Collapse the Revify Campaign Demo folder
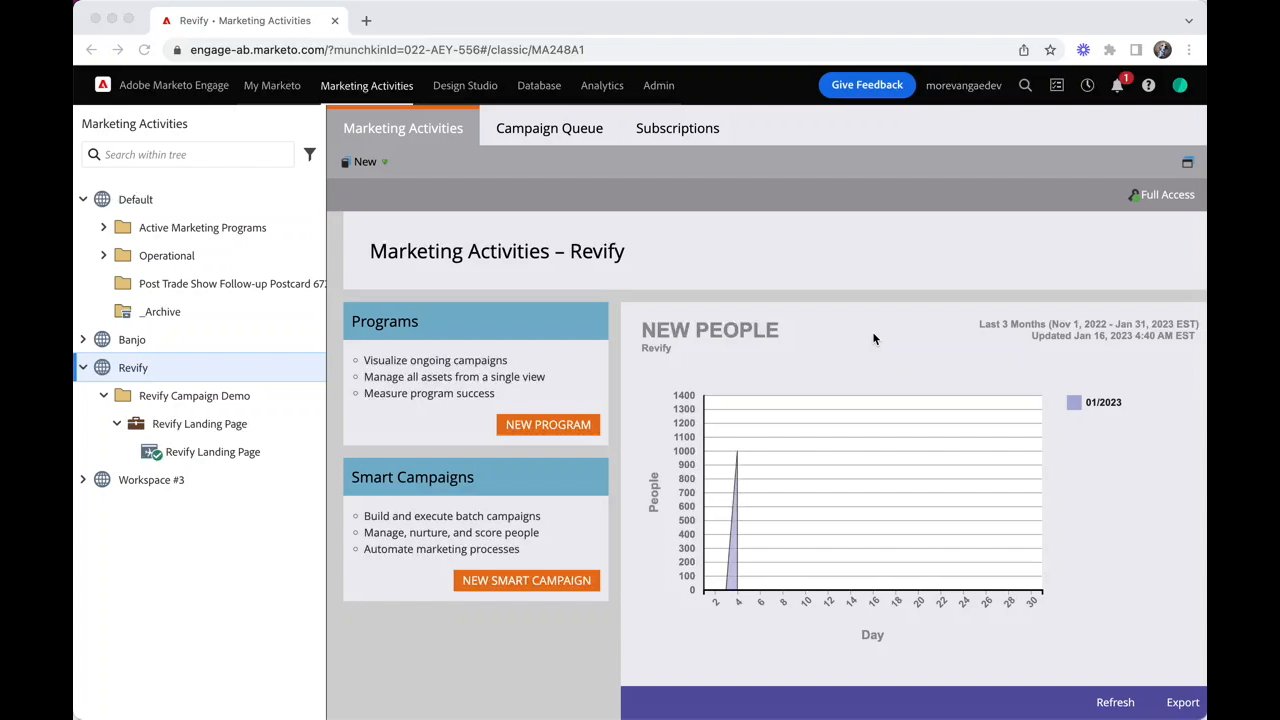The image size is (1280, 720). pyautogui.click(x=104, y=395)
